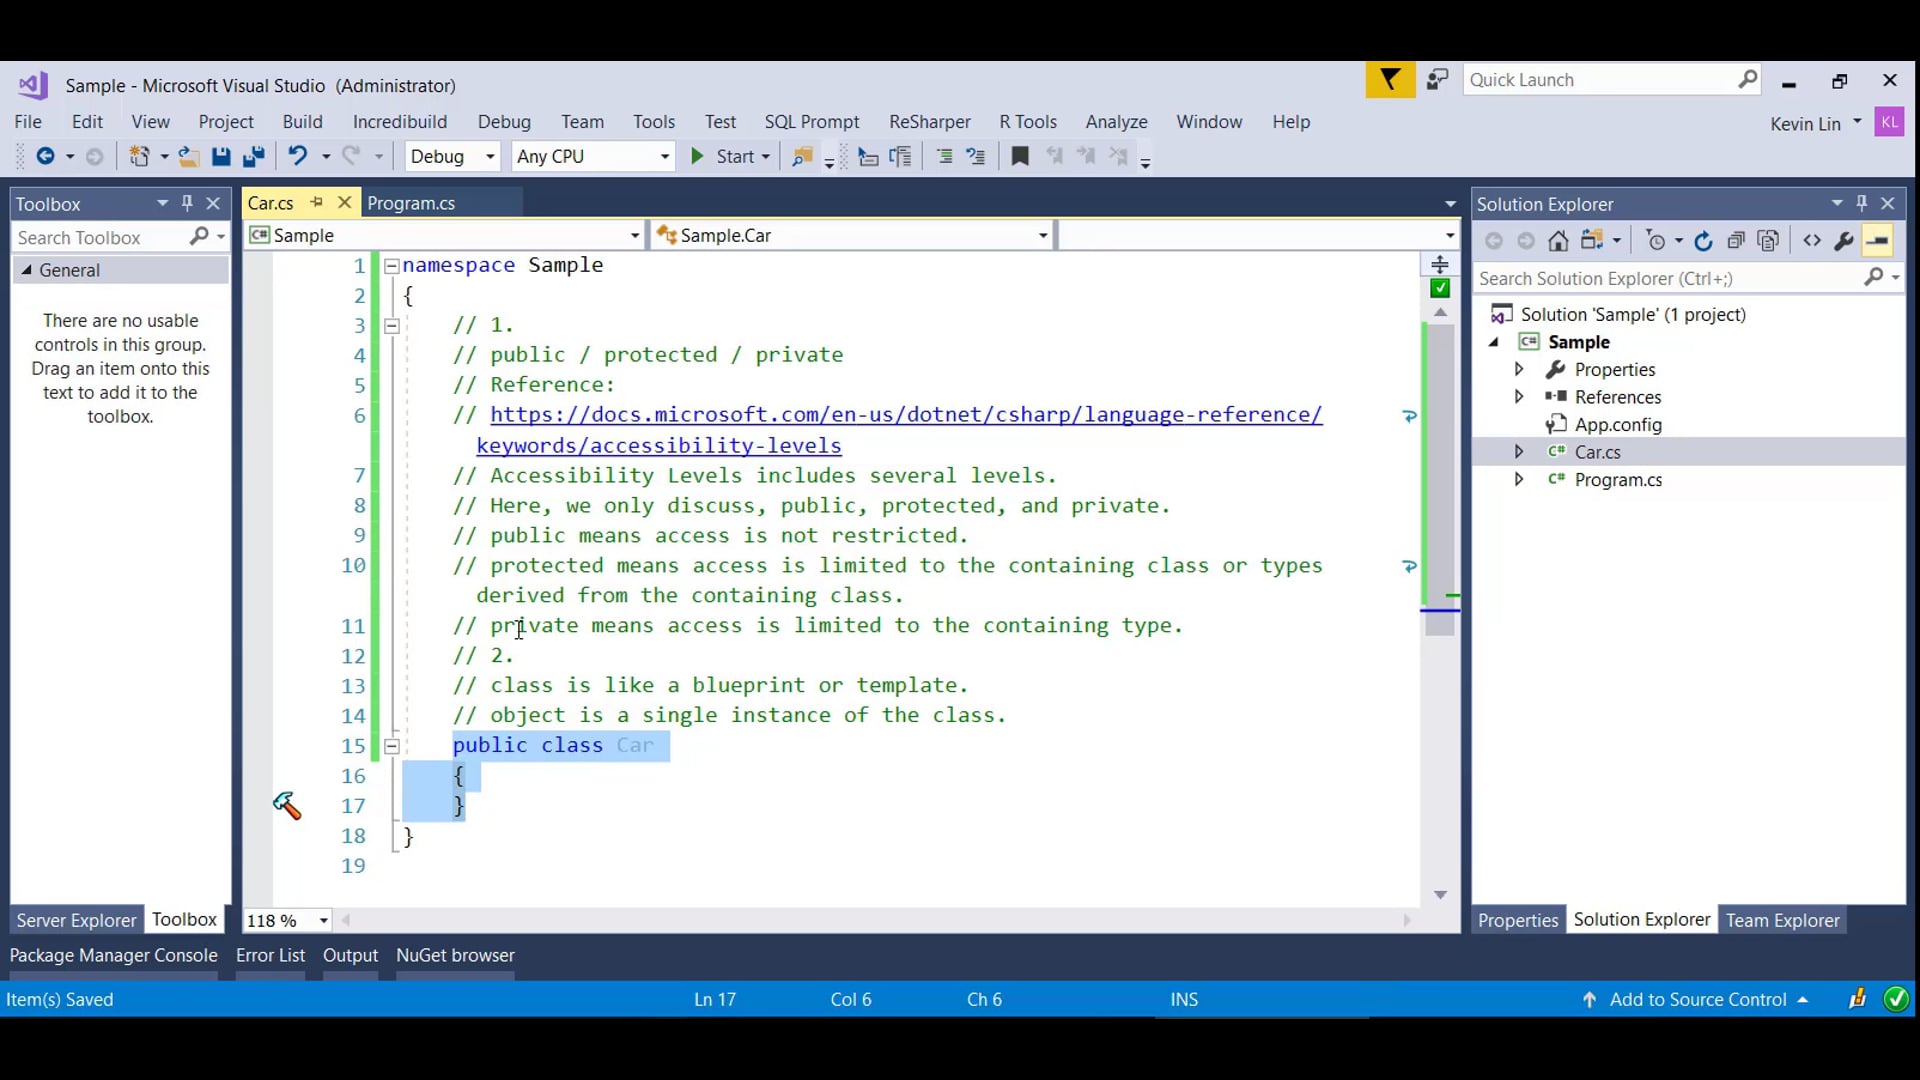Image resolution: width=1920 pixels, height=1080 pixels.
Task: Click Refresh in Solution Explorer toolbar
Action: (1704, 241)
